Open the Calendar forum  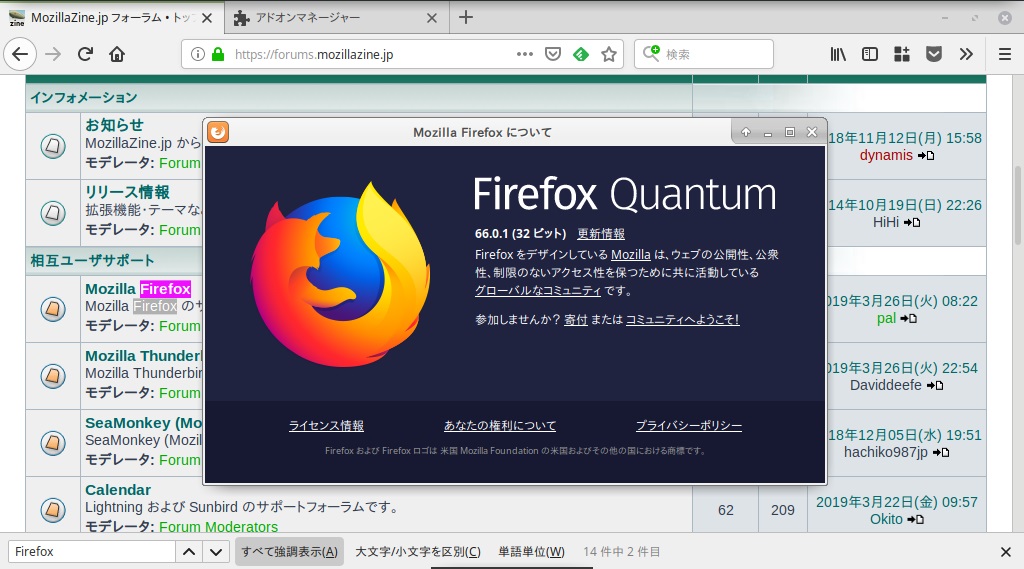[x=118, y=490]
